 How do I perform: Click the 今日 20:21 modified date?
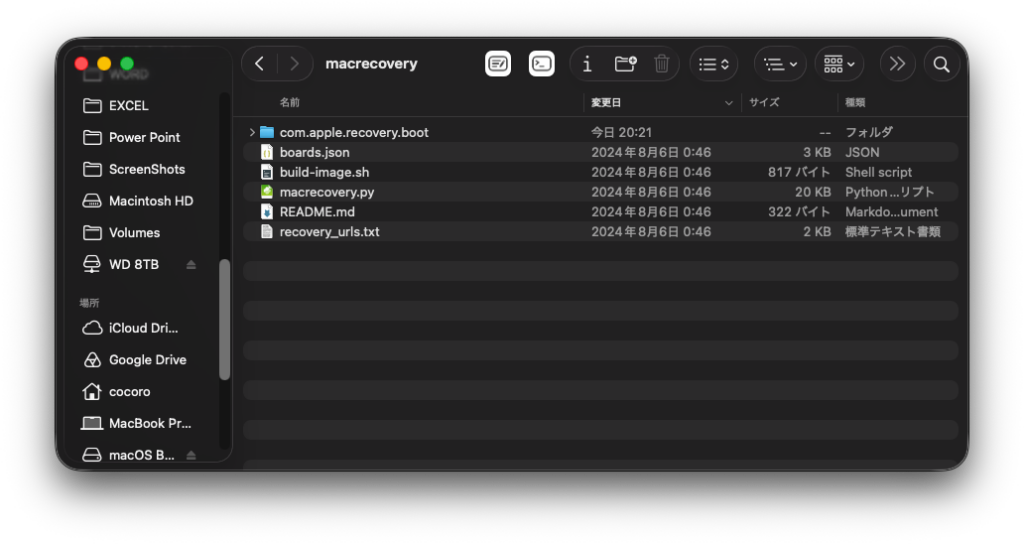(x=621, y=133)
